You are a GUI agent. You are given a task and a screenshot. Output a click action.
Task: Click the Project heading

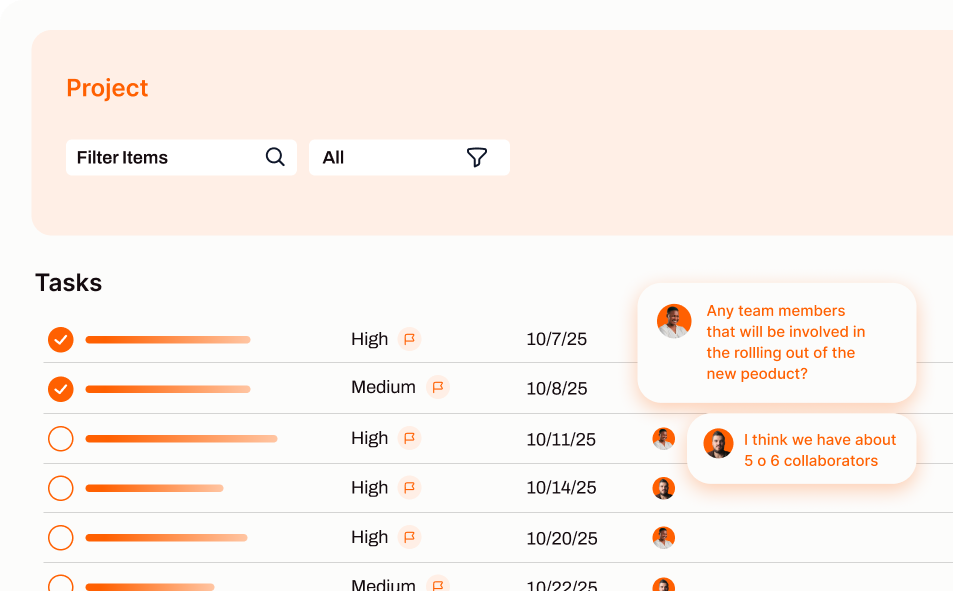[107, 88]
